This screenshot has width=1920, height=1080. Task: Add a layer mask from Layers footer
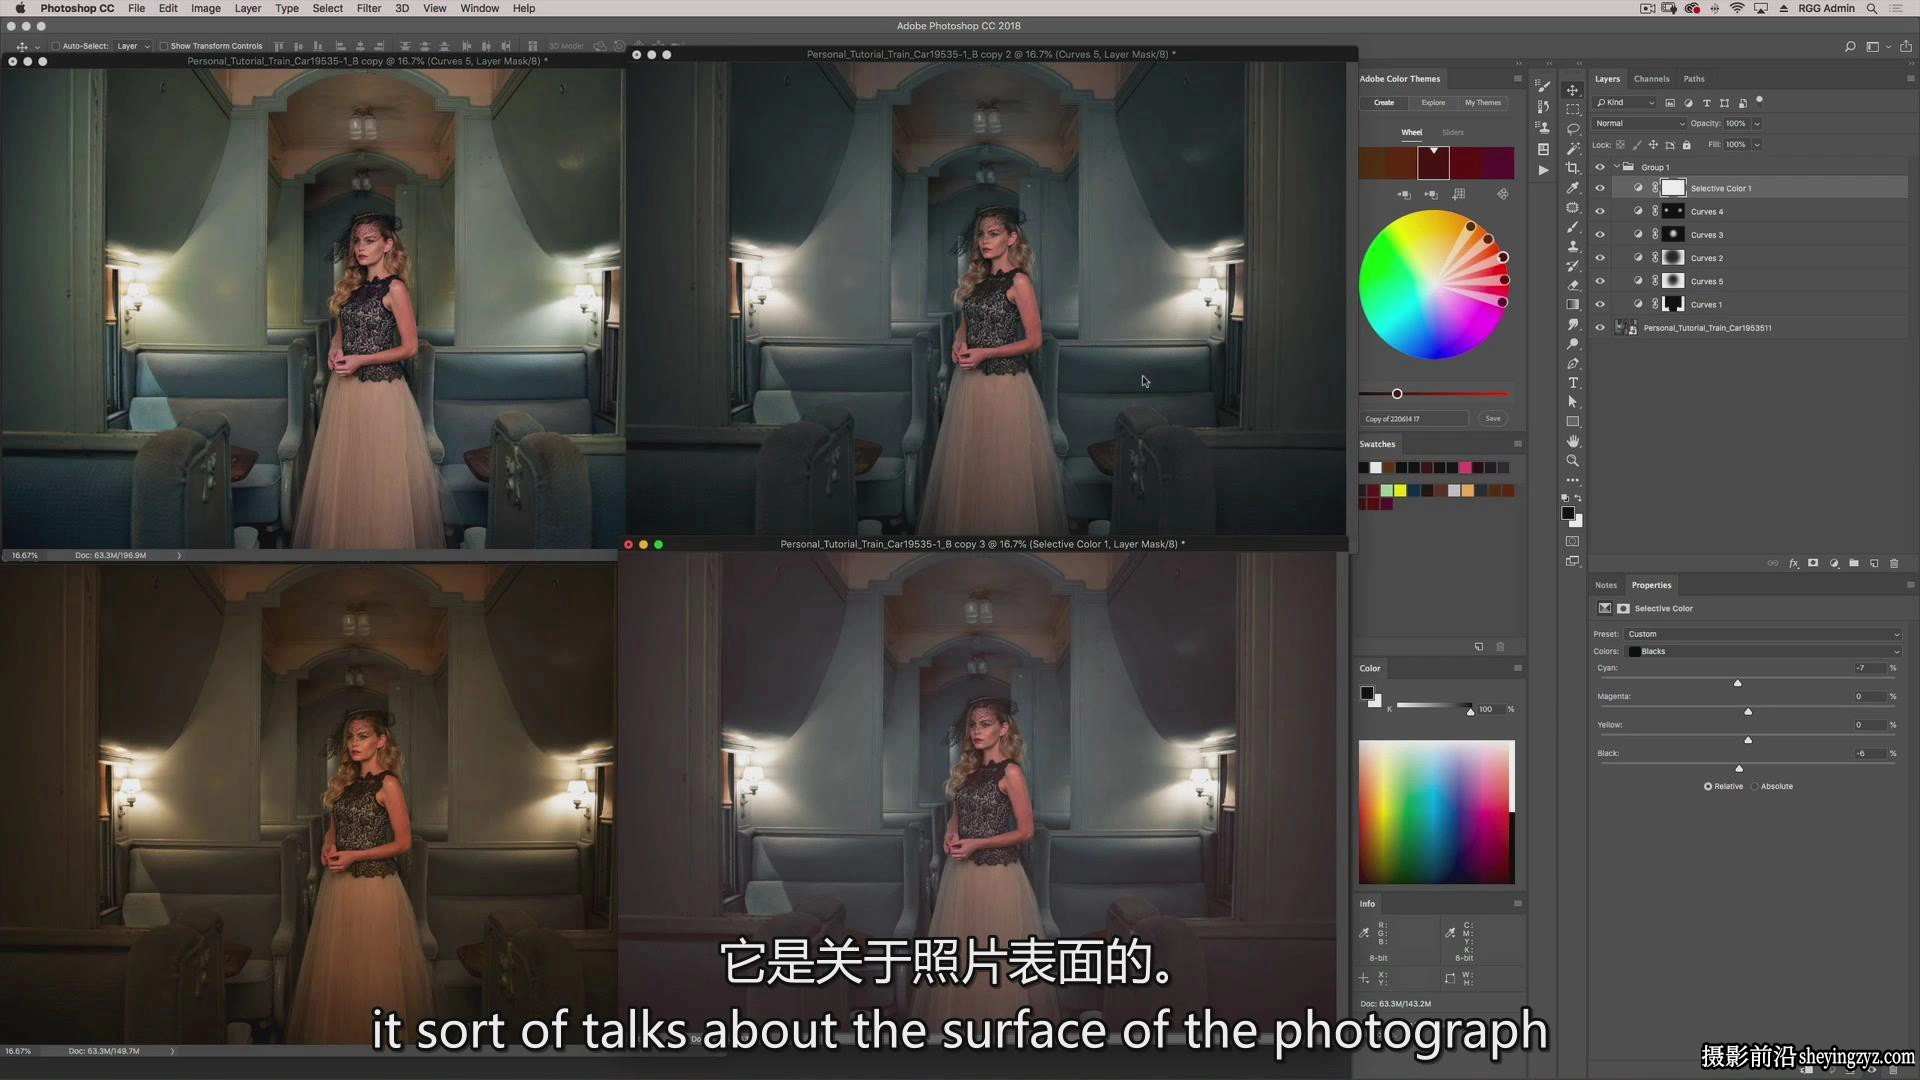coord(1813,563)
